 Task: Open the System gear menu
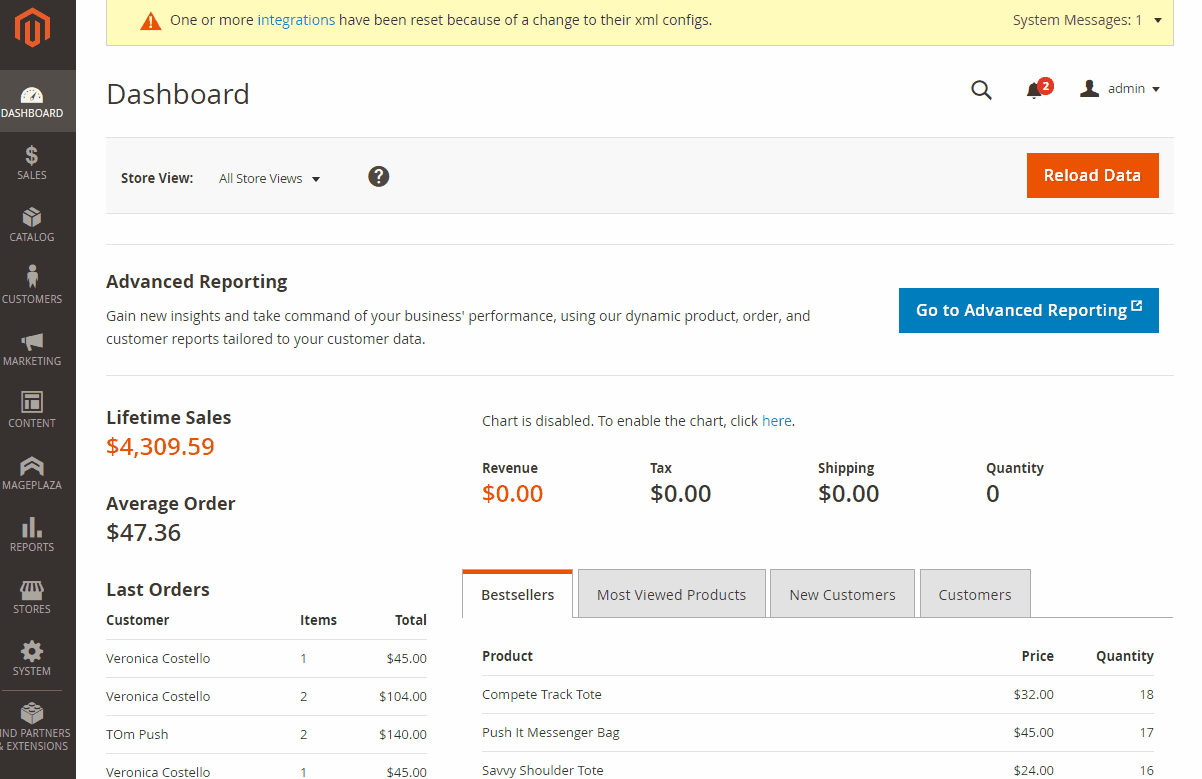click(x=32, y=658)
